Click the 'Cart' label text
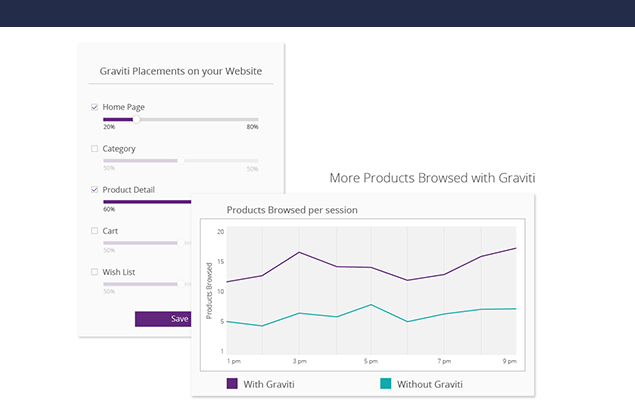635x416 pixels. coord(110,231)
